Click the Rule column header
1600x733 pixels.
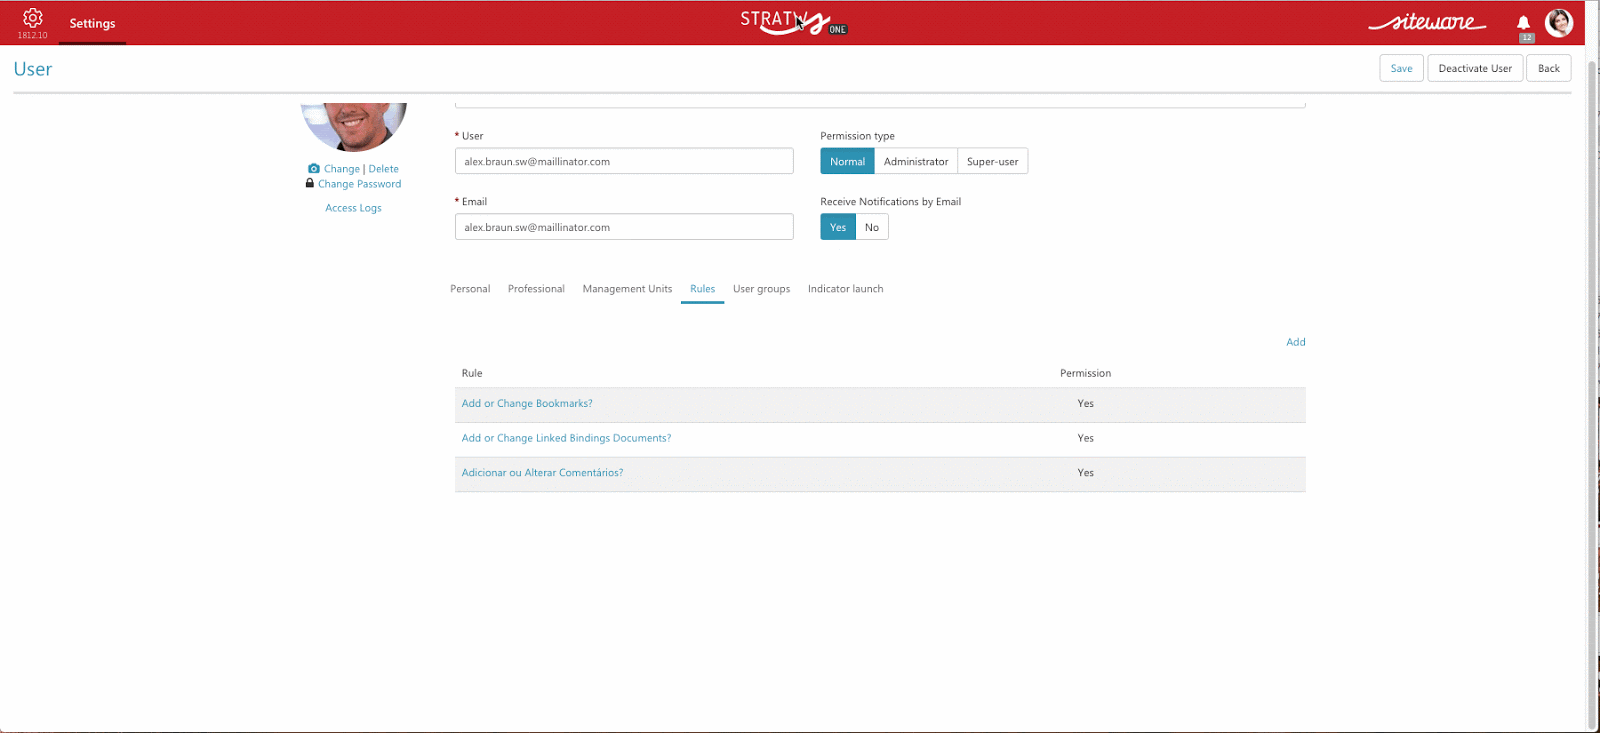pos(472,373)
